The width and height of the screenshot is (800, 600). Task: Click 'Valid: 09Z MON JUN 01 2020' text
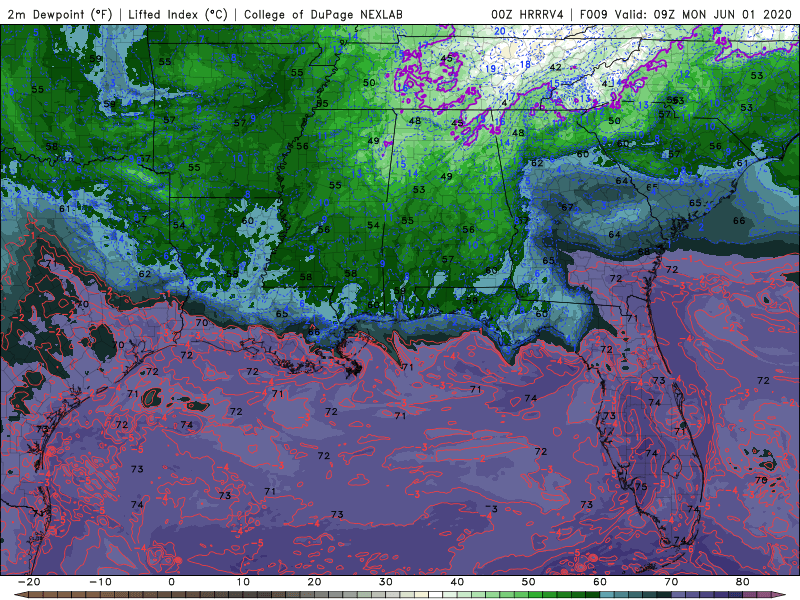pyautogui.click(x=703, y=14)
